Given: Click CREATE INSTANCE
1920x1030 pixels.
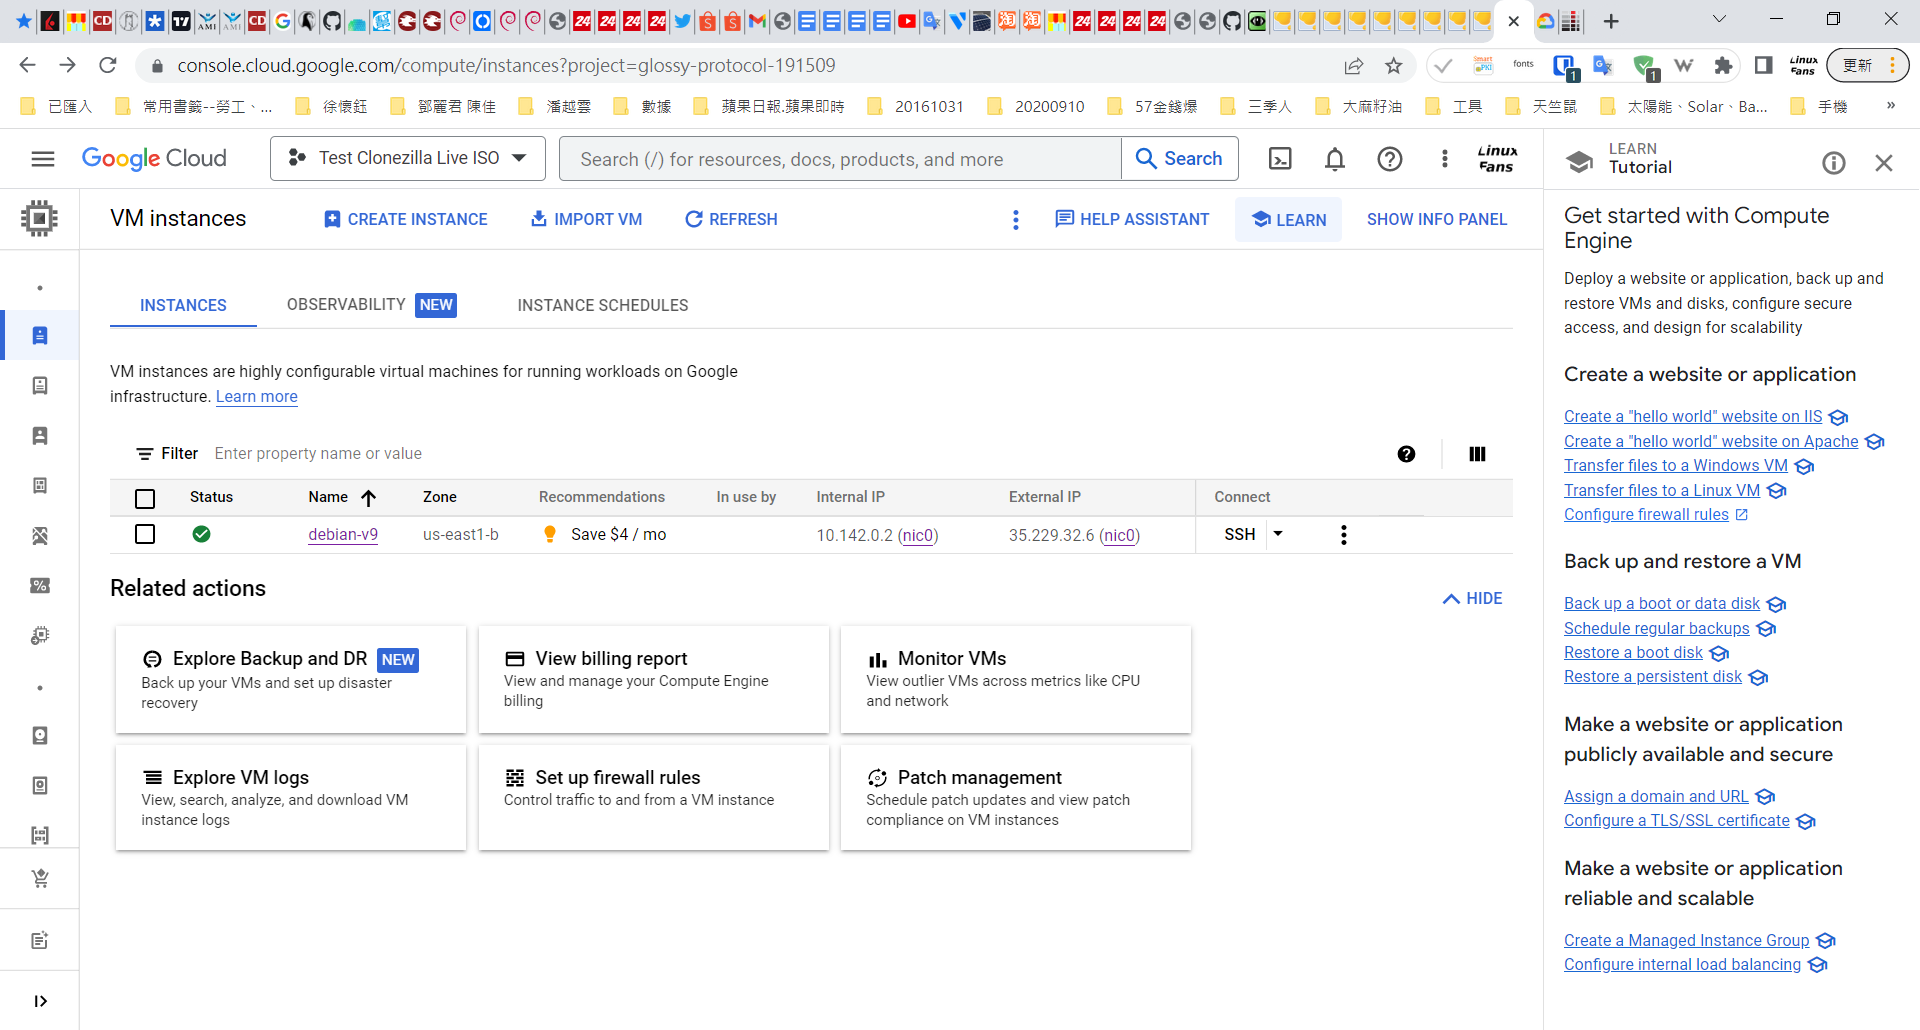Looking at the screenshot, I should 405,220.
